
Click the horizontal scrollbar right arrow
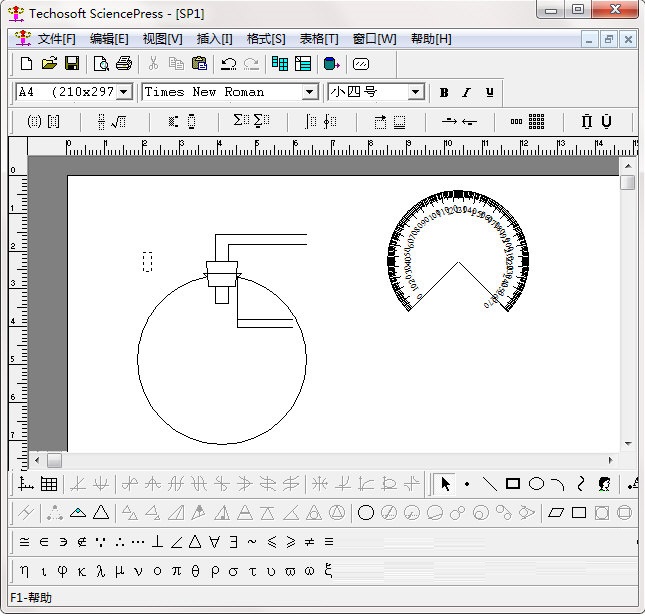pyautogui.click(x=611, y=460)
